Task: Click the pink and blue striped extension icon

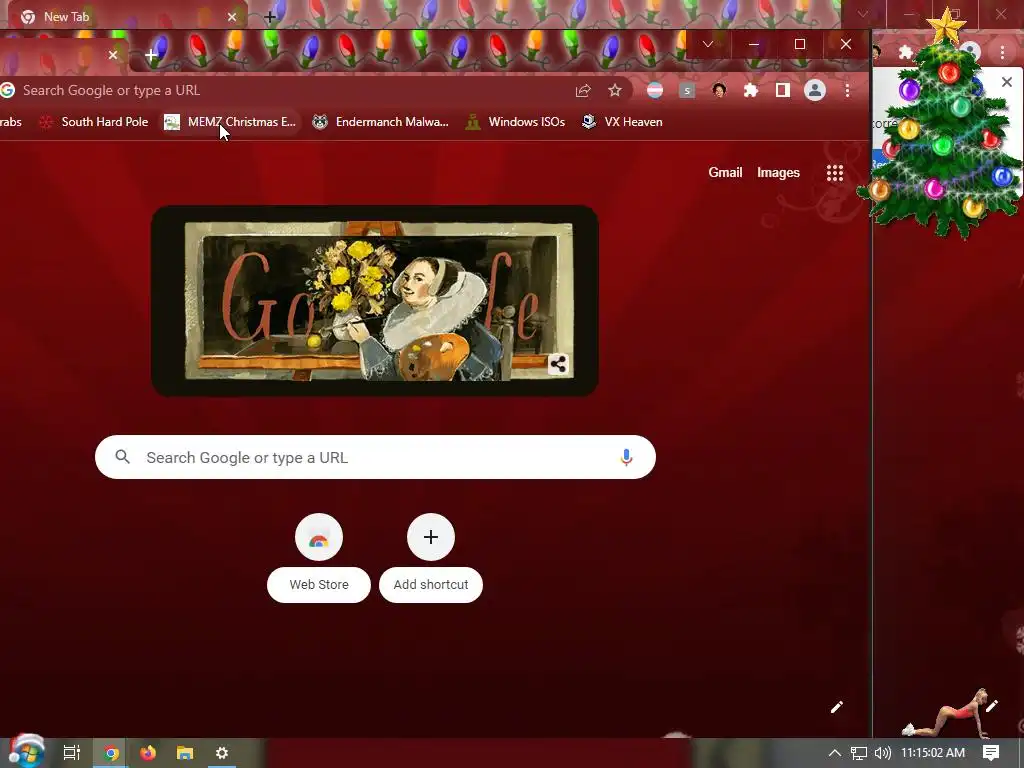Action: click(655, 91)
